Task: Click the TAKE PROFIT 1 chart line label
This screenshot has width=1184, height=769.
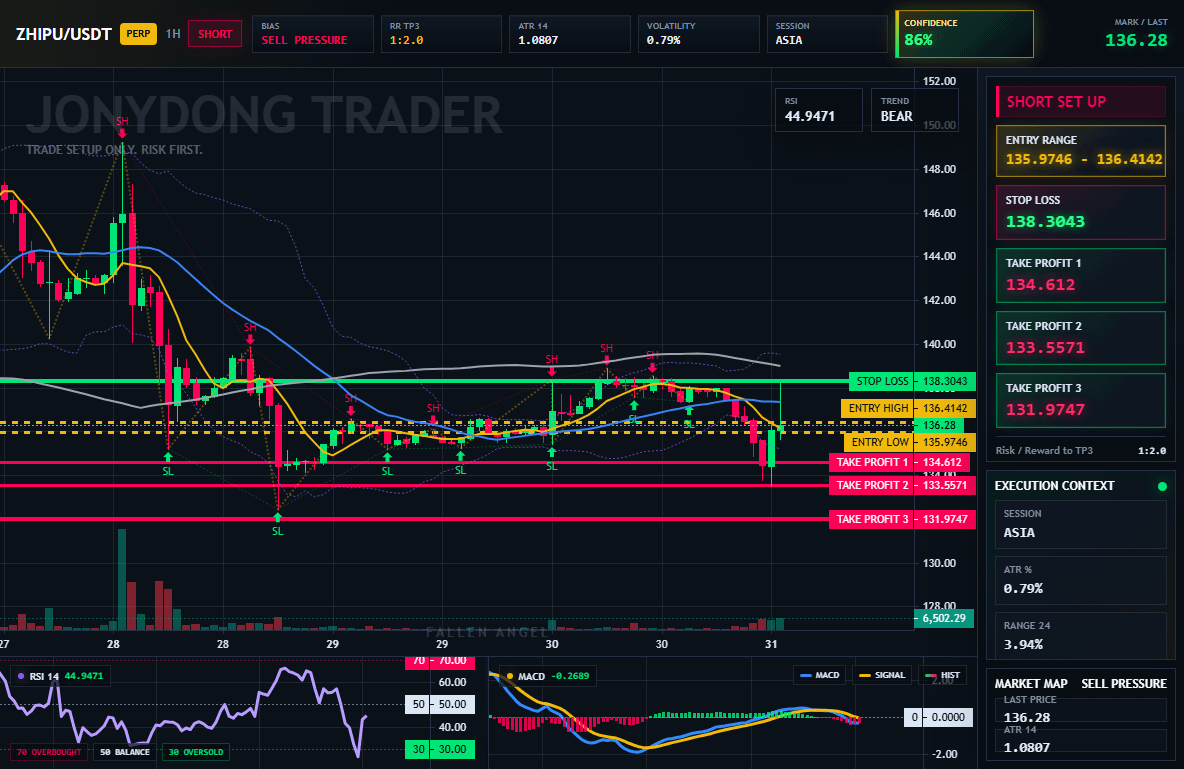Action: 871,462
